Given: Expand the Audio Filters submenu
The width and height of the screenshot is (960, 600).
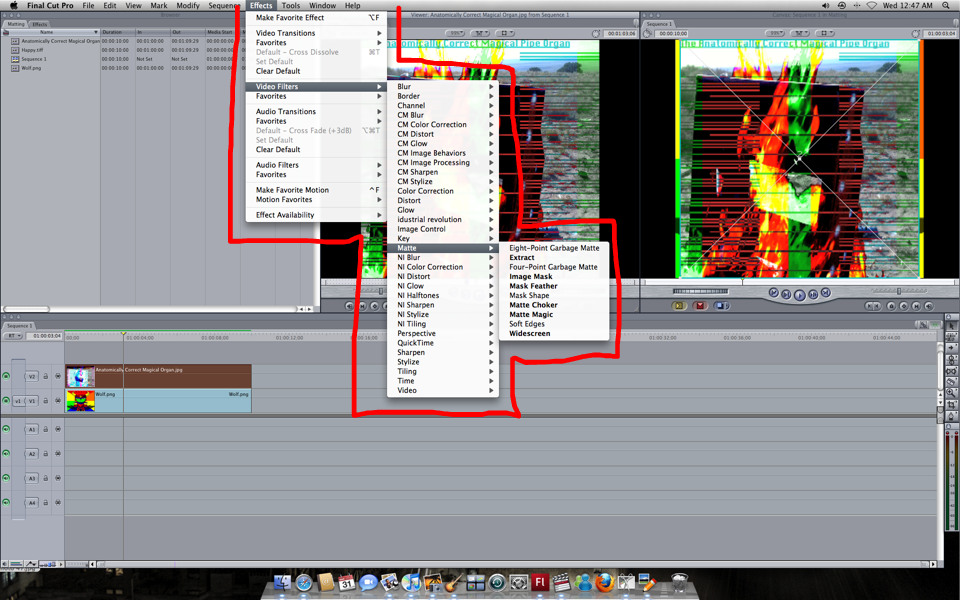Looking at the screenshot, I should pos(316,165).
